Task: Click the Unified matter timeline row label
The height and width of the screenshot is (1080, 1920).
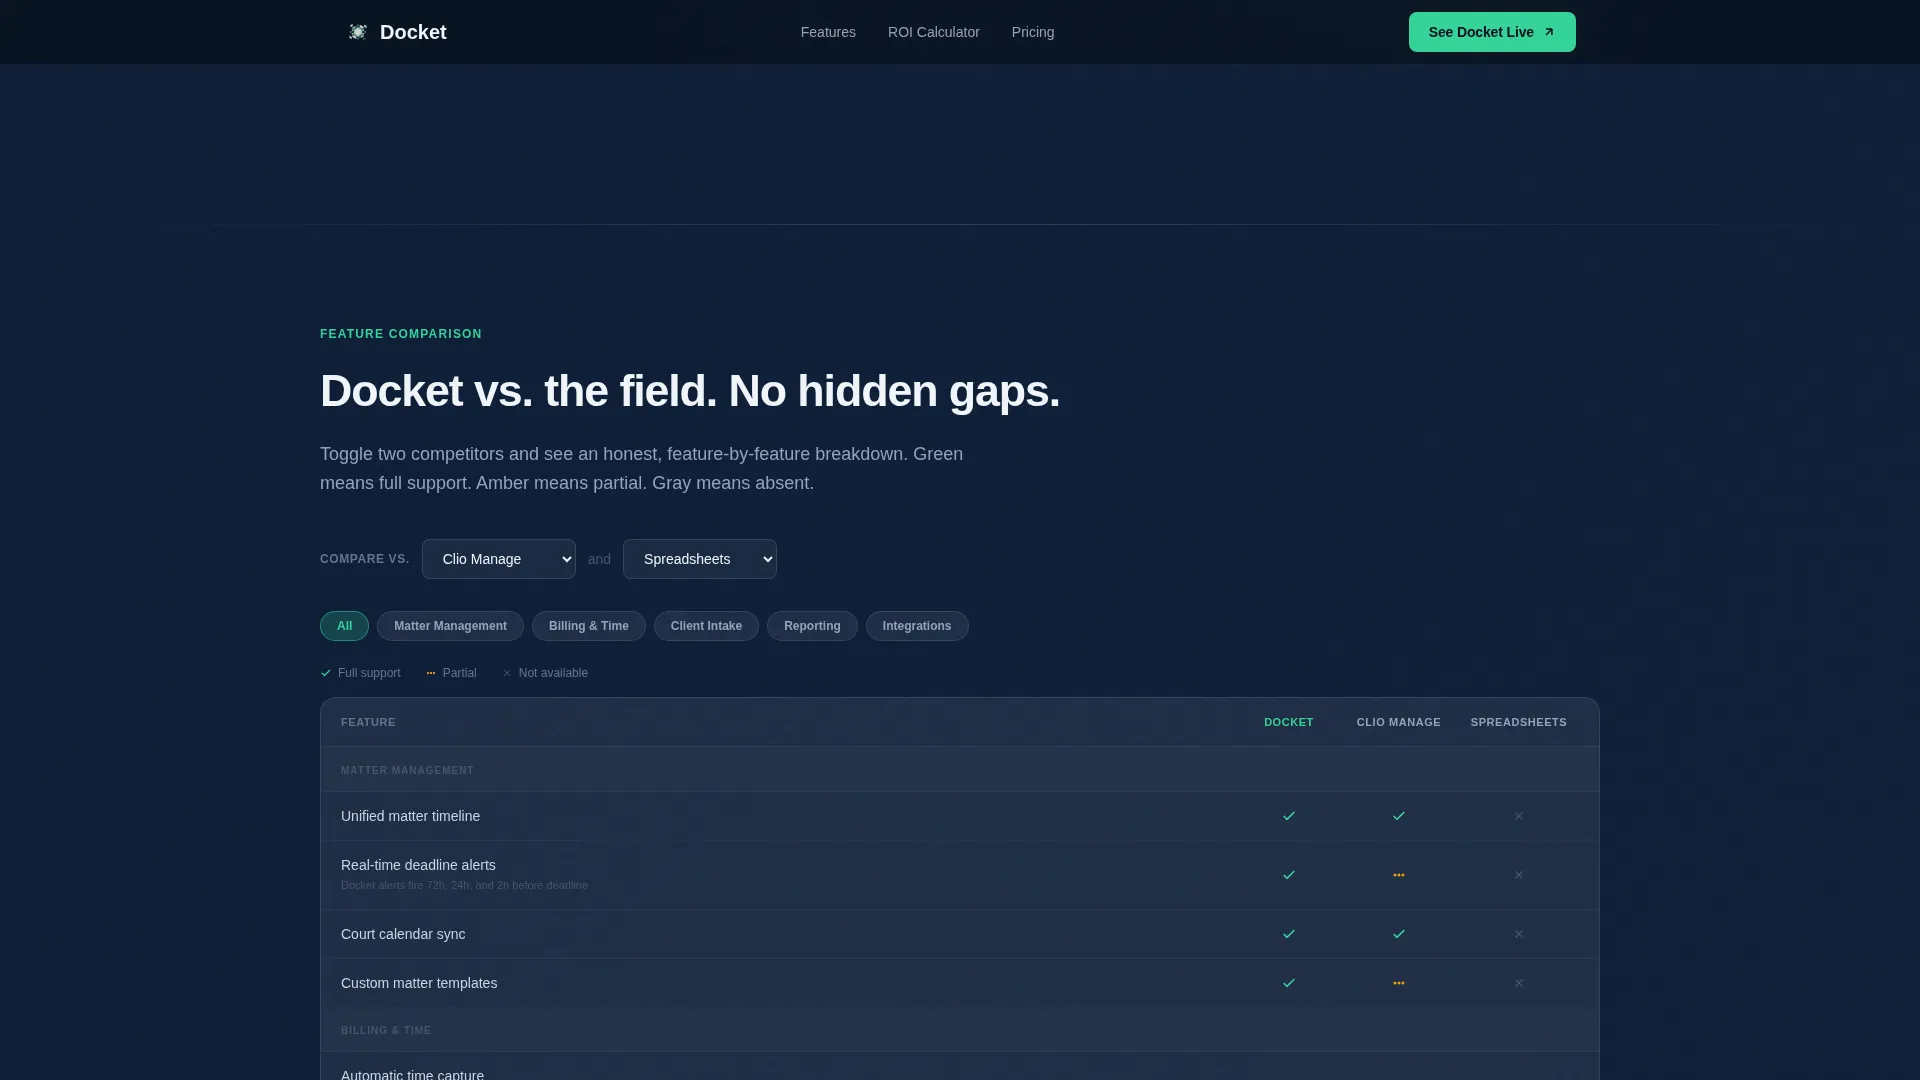Action: point(410,816)
